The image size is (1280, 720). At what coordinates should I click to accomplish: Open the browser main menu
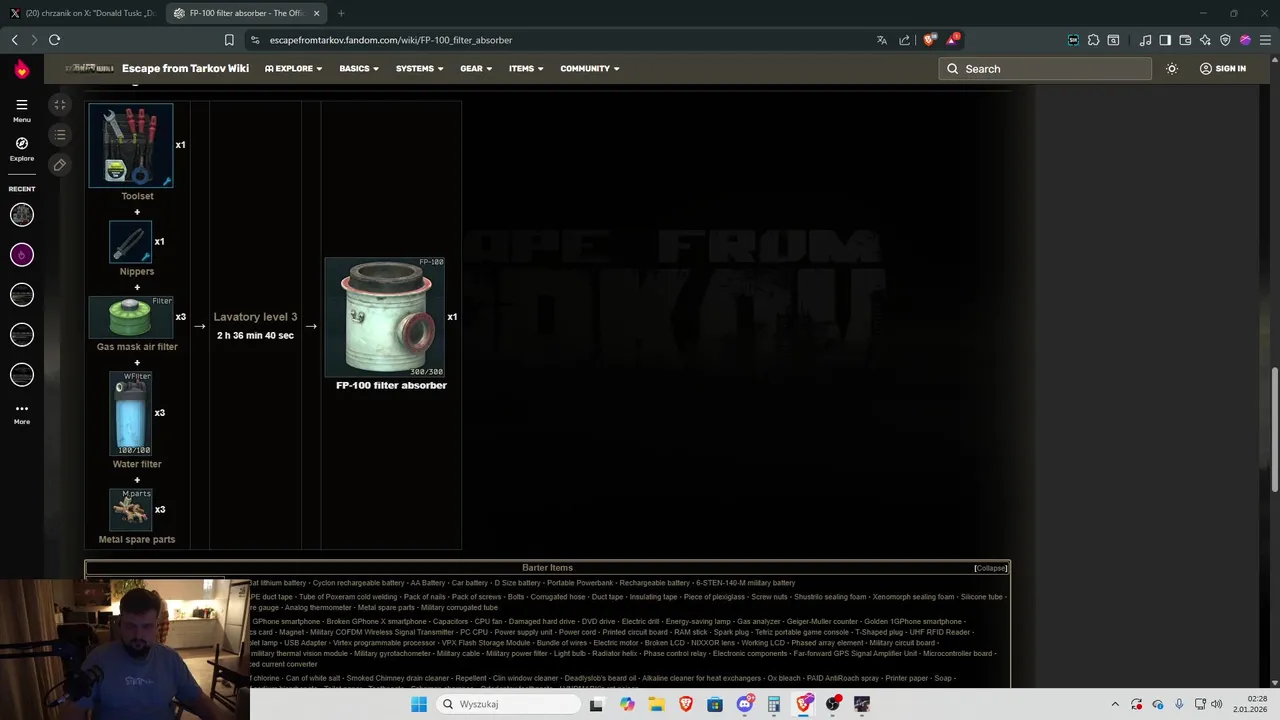click(x=1265, y=40)
